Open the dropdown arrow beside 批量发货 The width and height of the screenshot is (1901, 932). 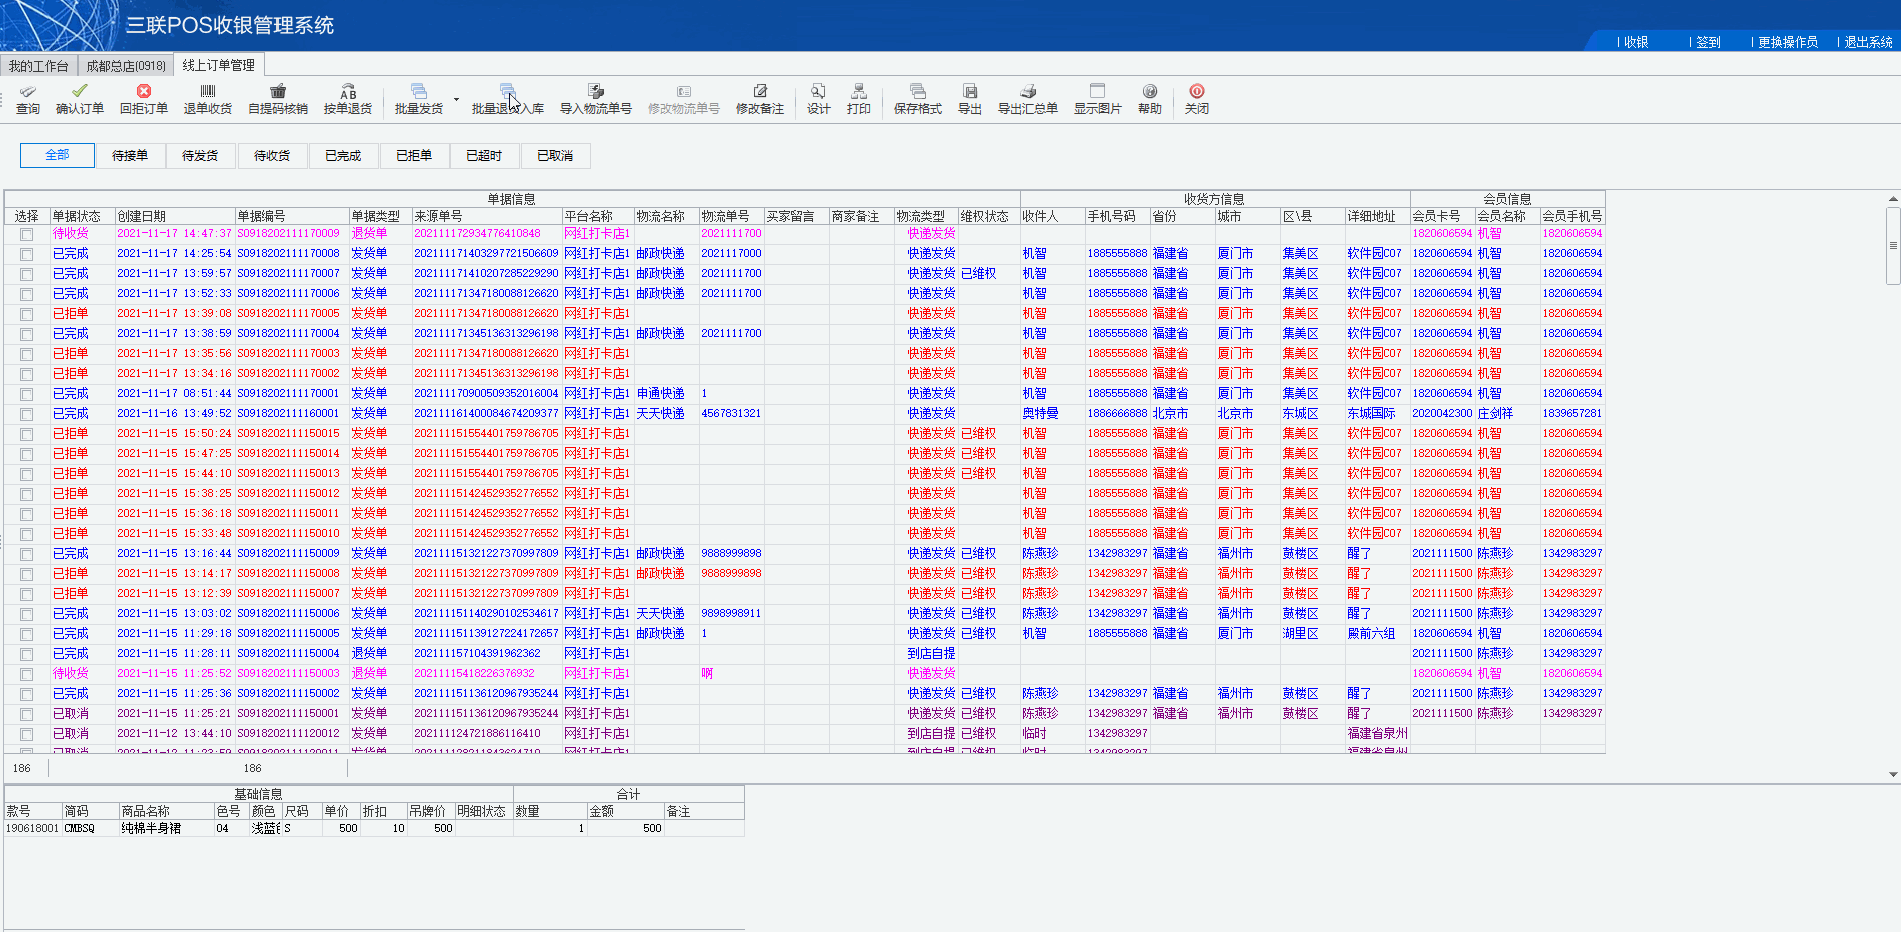point(456,99)
